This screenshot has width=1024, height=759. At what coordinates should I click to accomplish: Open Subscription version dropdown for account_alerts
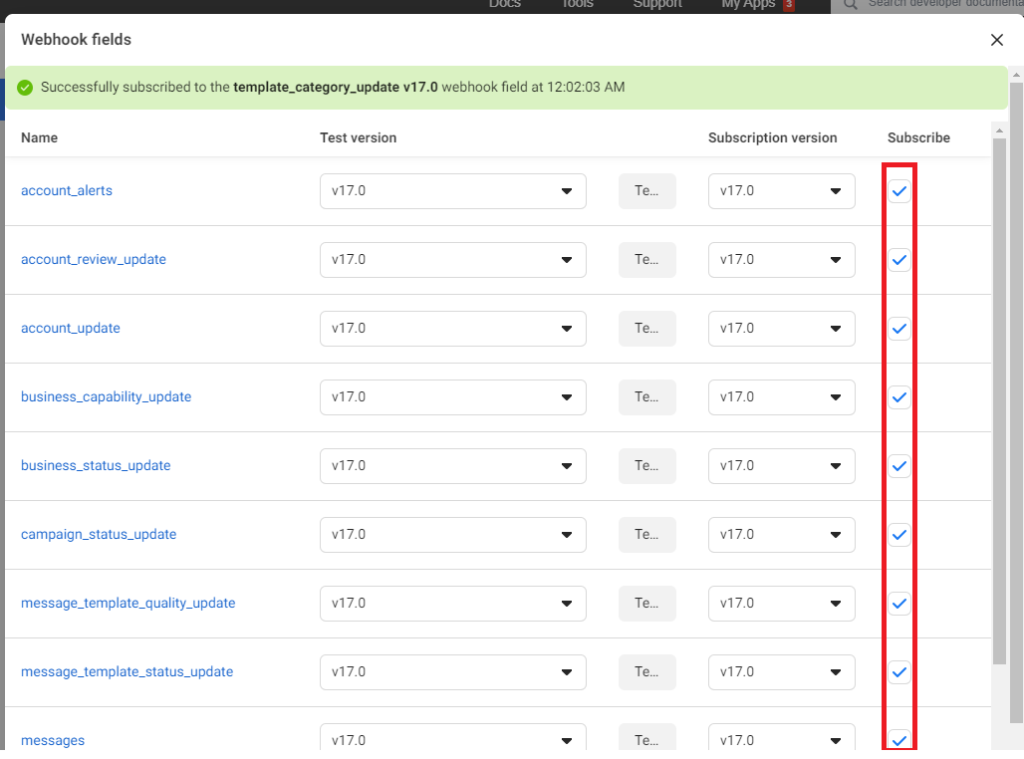tap(782, 191)
